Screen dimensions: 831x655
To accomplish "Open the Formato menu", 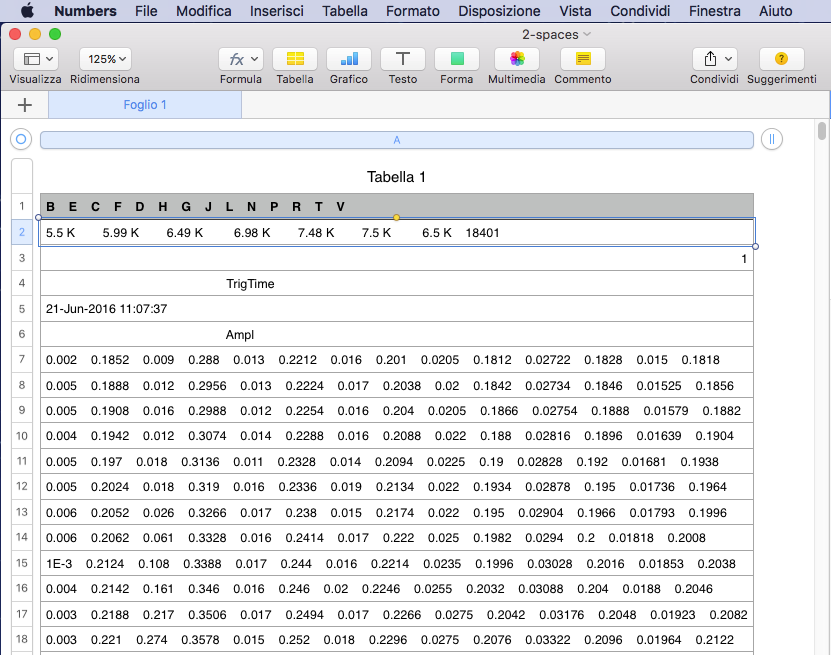I will [412, 11].
